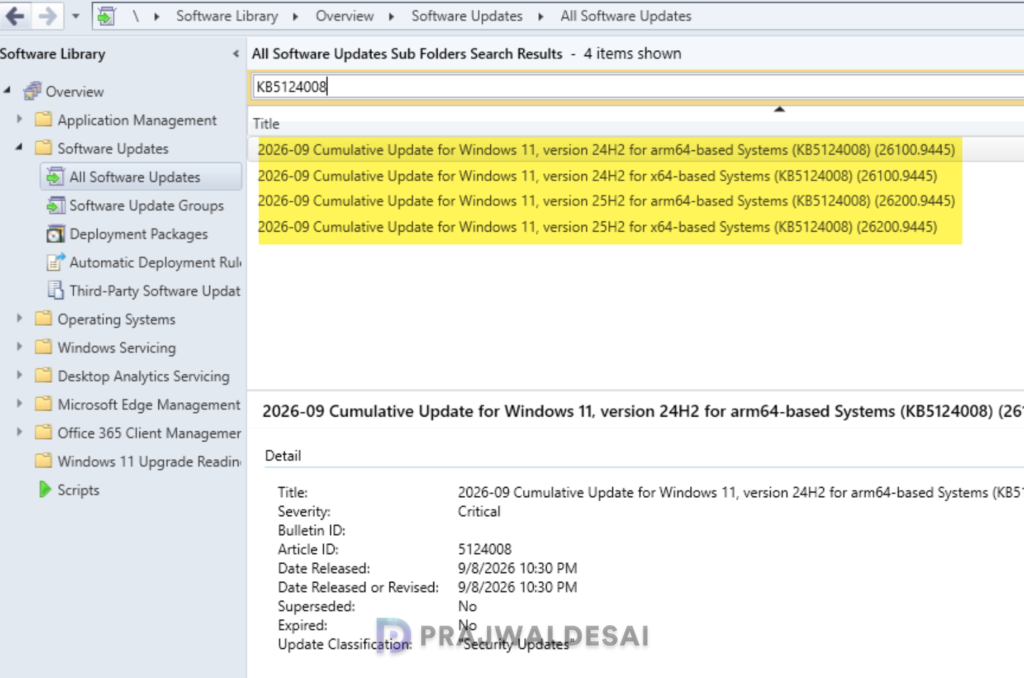
Task: Collapse the Software Library navigation pane
Action: pyautogui.click(x=236, y=54)
